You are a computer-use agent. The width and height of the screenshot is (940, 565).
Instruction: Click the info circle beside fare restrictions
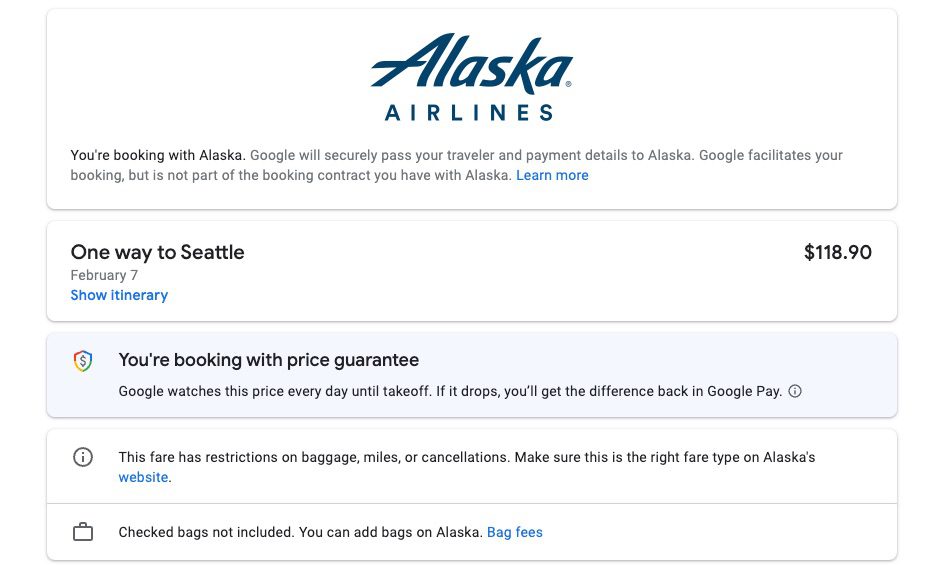click(83, 457)
